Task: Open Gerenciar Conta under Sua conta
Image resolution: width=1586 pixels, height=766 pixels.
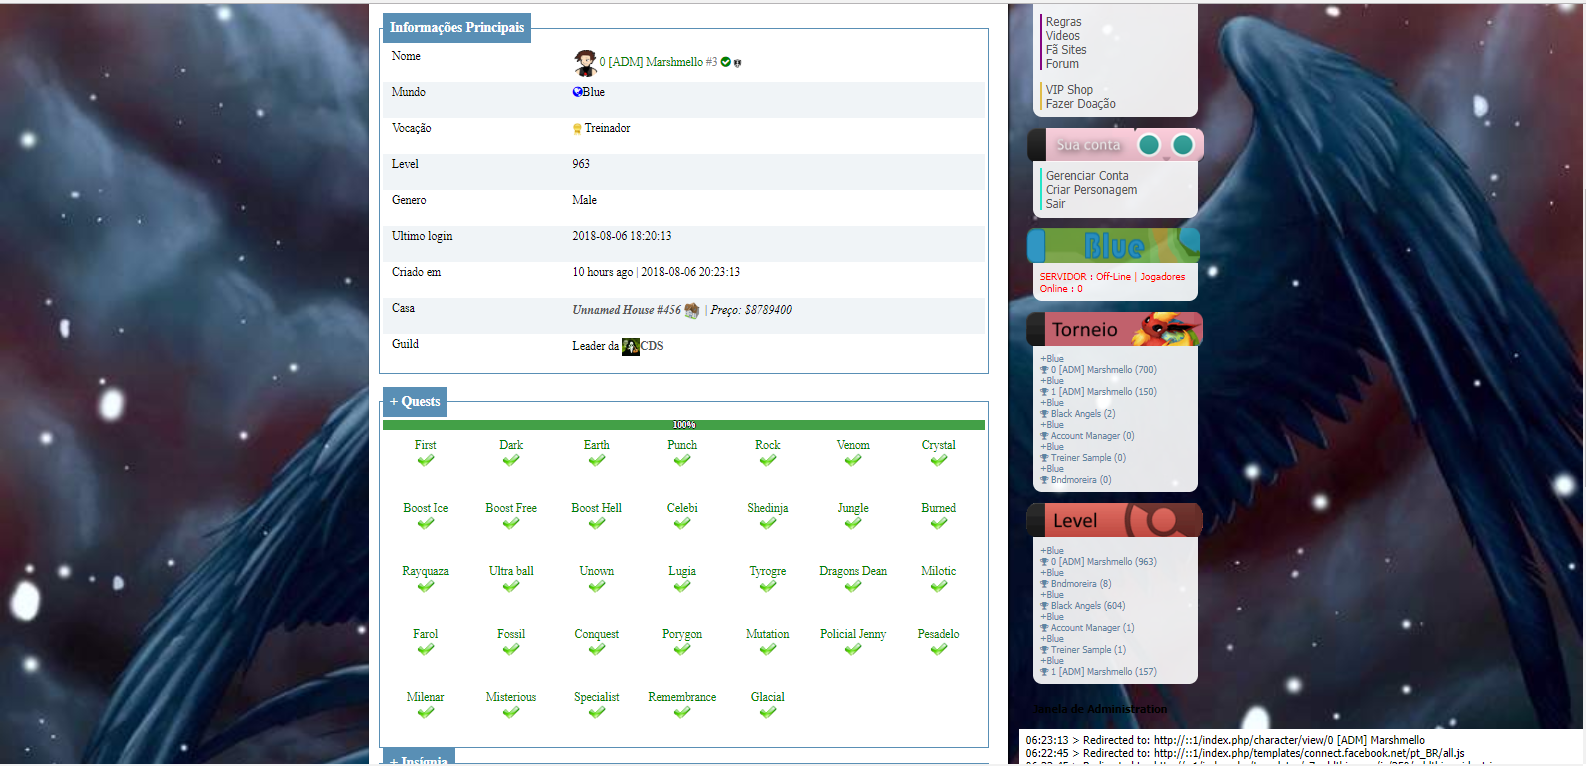Action: click(1087, 176)
